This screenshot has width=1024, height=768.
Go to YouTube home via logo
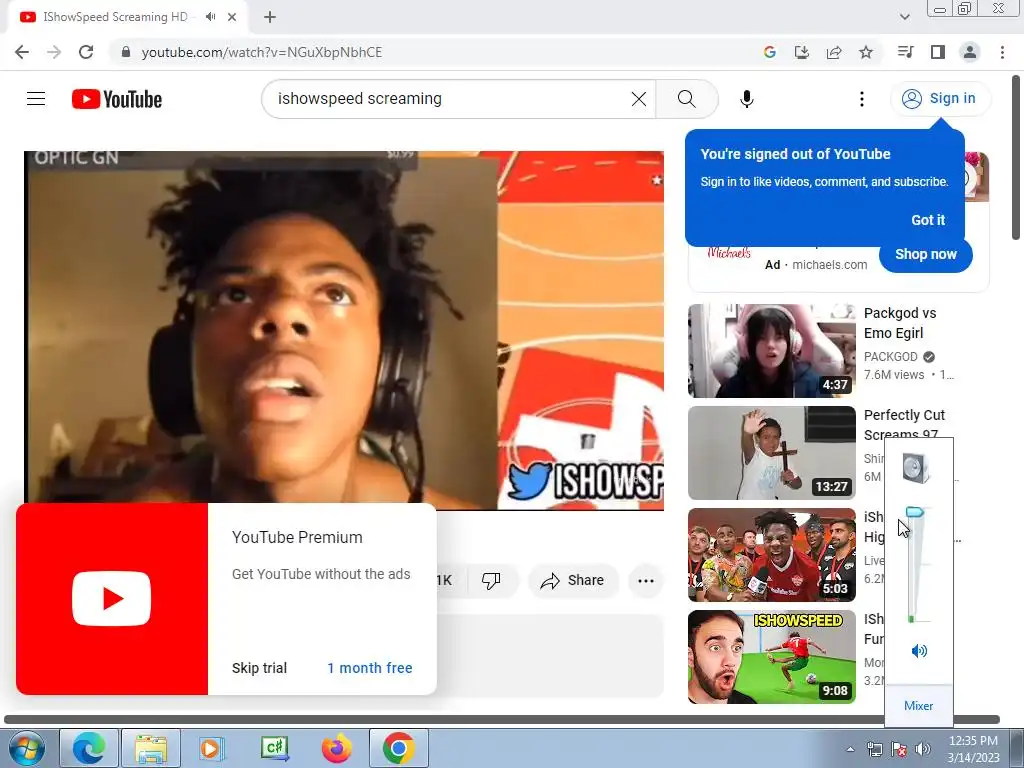point(117,99)
